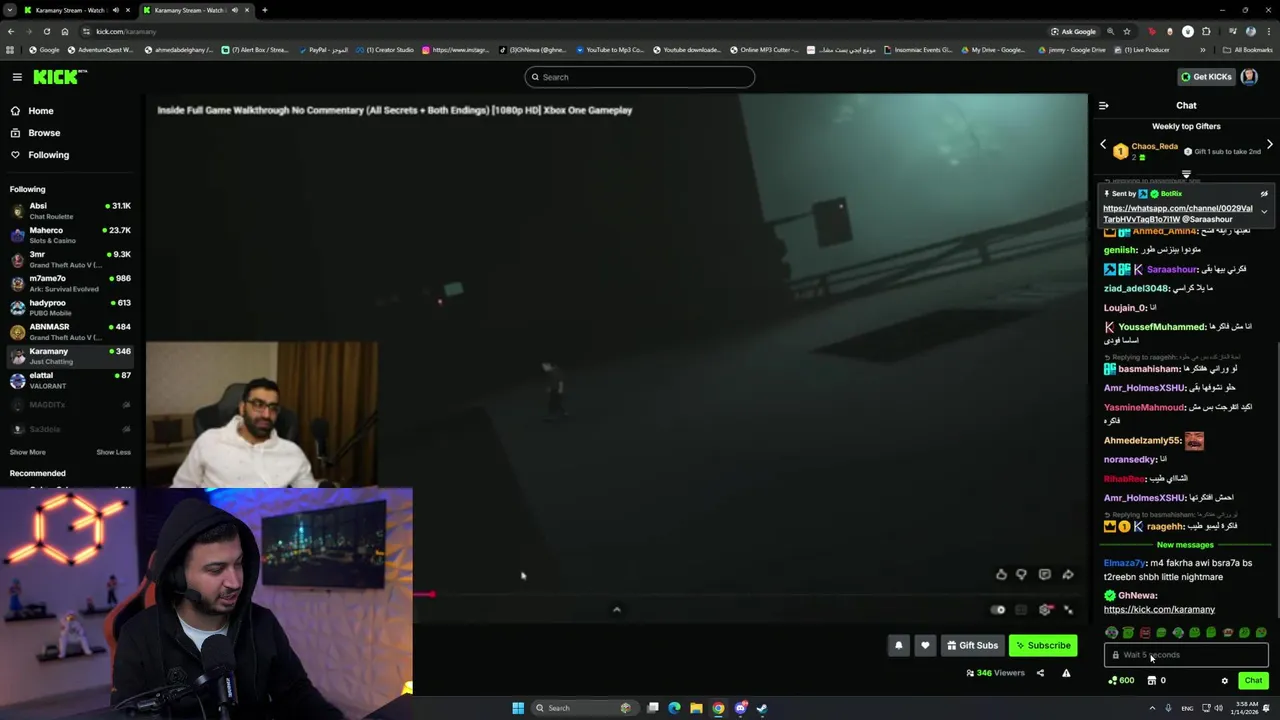
Task: Click the video share arrow icon
Action: pos(1068,575)
